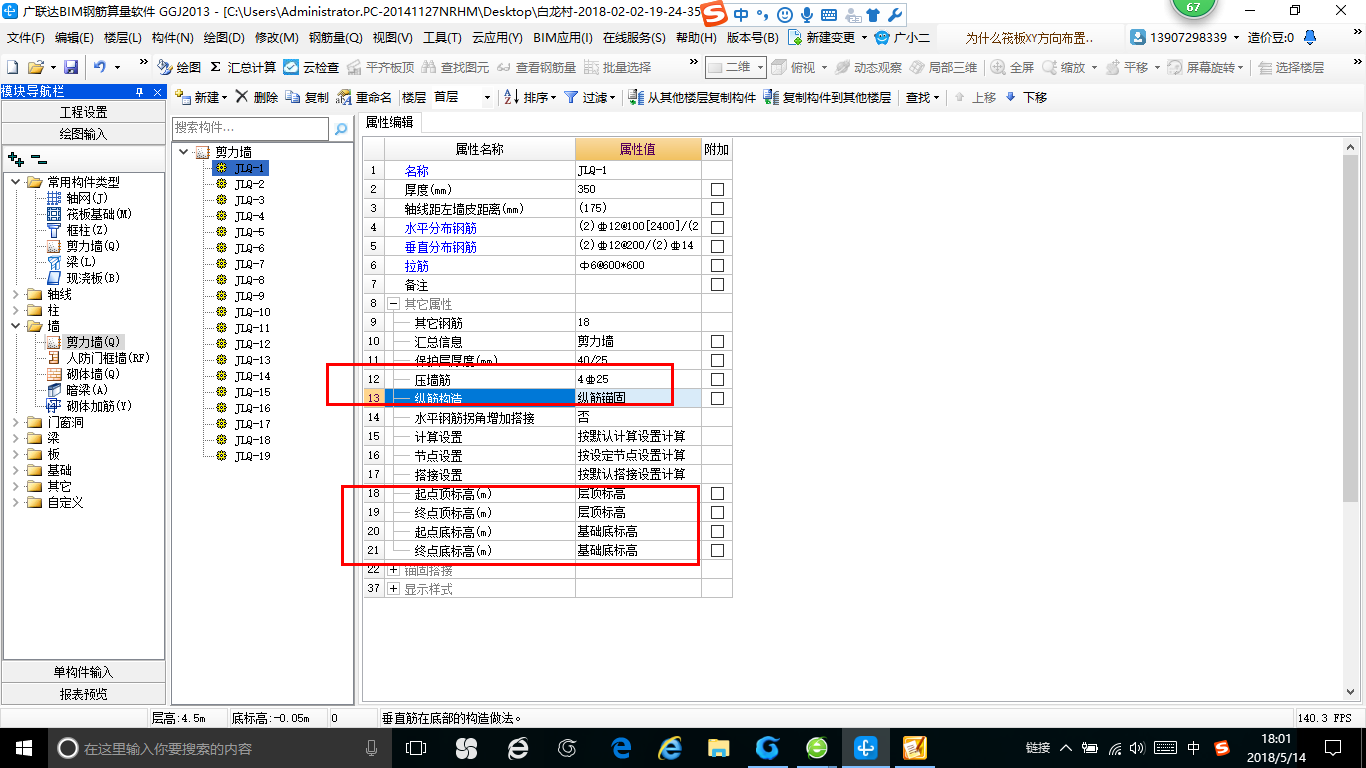Click 重命名 rename button
This screenshot has height=768, width=1366.
364,97
